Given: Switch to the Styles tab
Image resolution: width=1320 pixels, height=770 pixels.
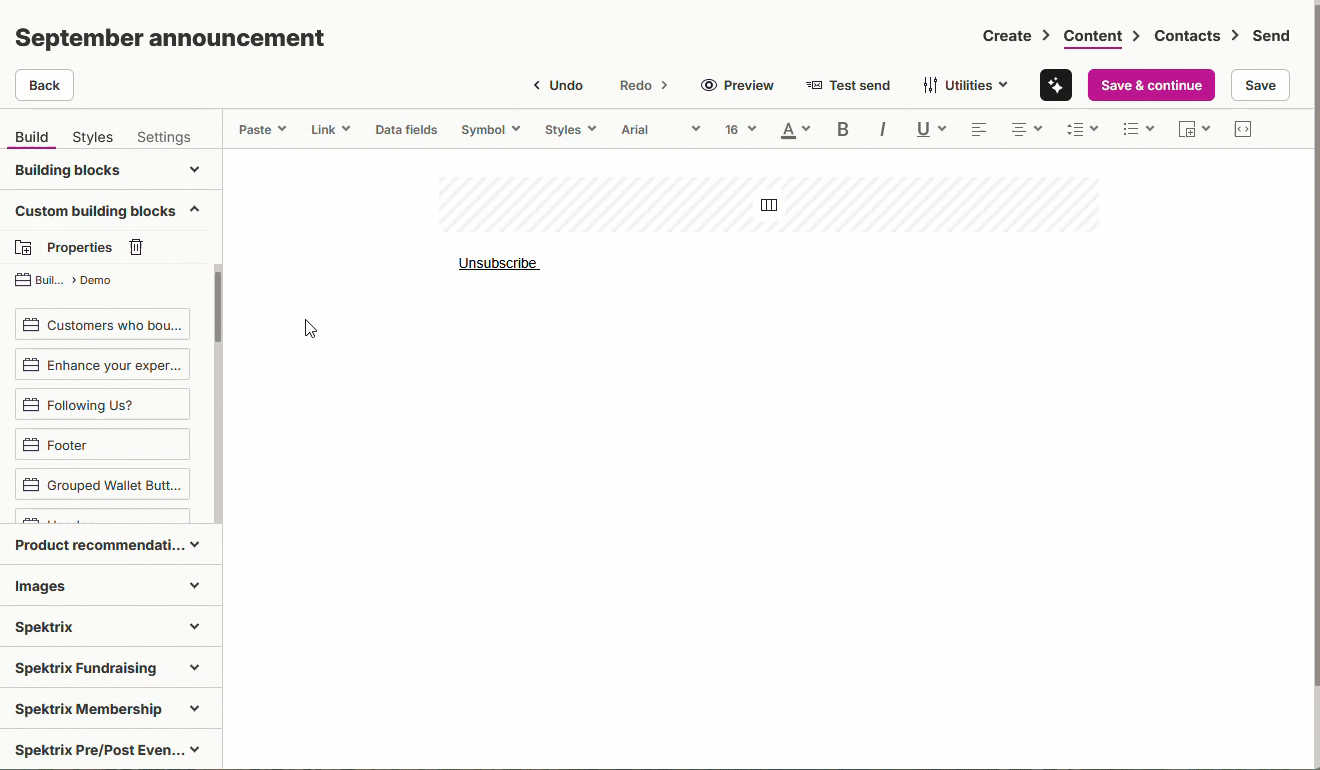Looking at the screenshot, I should pos(92,137).
